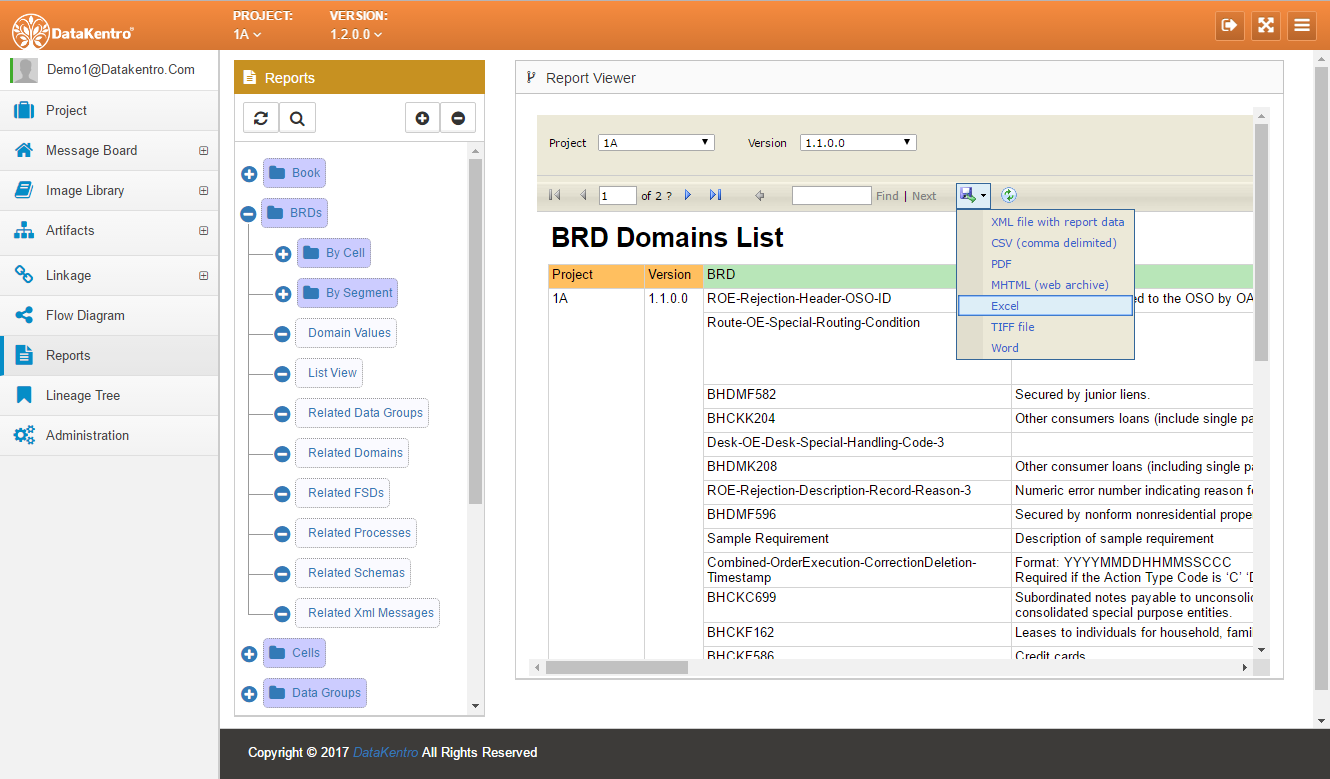1330x779 pixels.
Task: Click the export save icon
Action: (973, 195)
